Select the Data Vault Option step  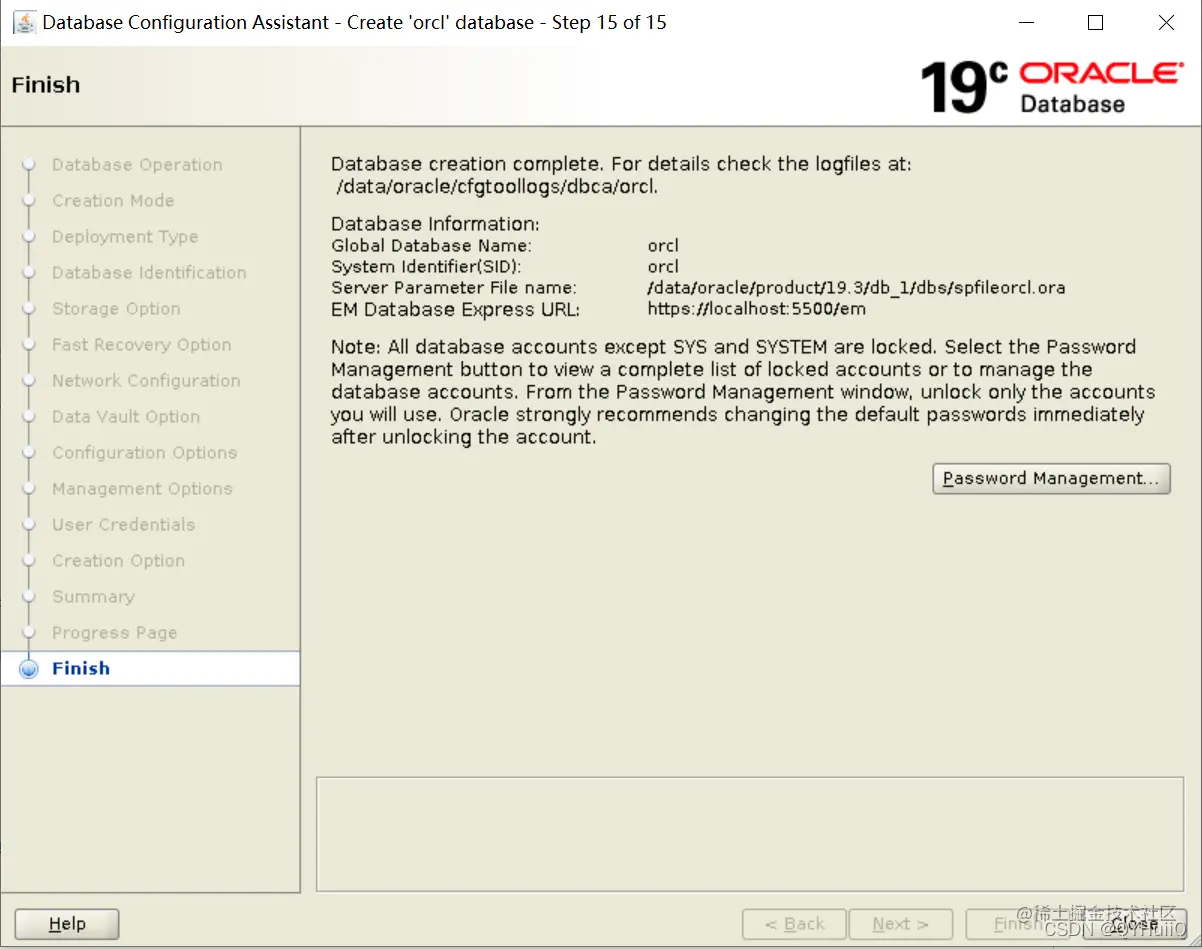point(126,417)
